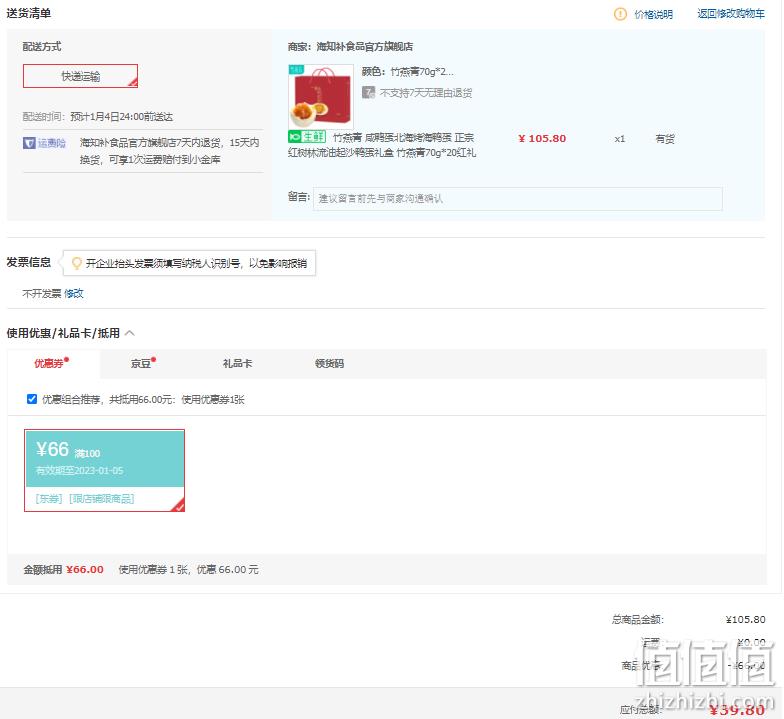Click the invoice tip lightbulb icon
Screen dimensions: 784x719
[76, 263]
